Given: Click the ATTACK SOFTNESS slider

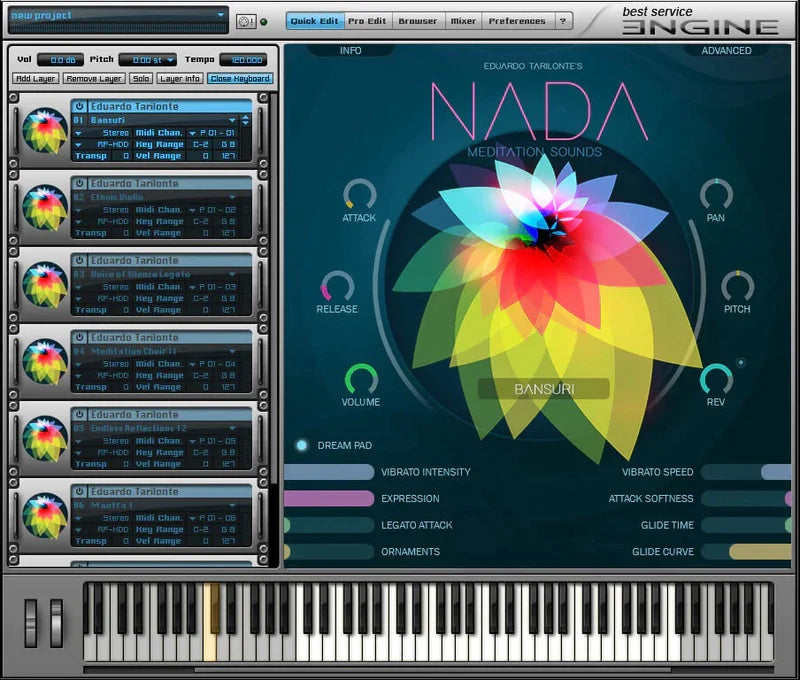Looking at the screenshot, I should 746,498.
